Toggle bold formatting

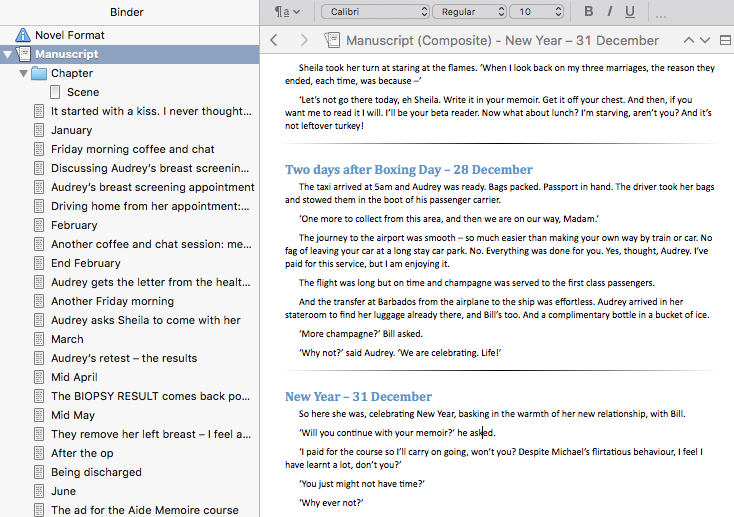point(589,11)
